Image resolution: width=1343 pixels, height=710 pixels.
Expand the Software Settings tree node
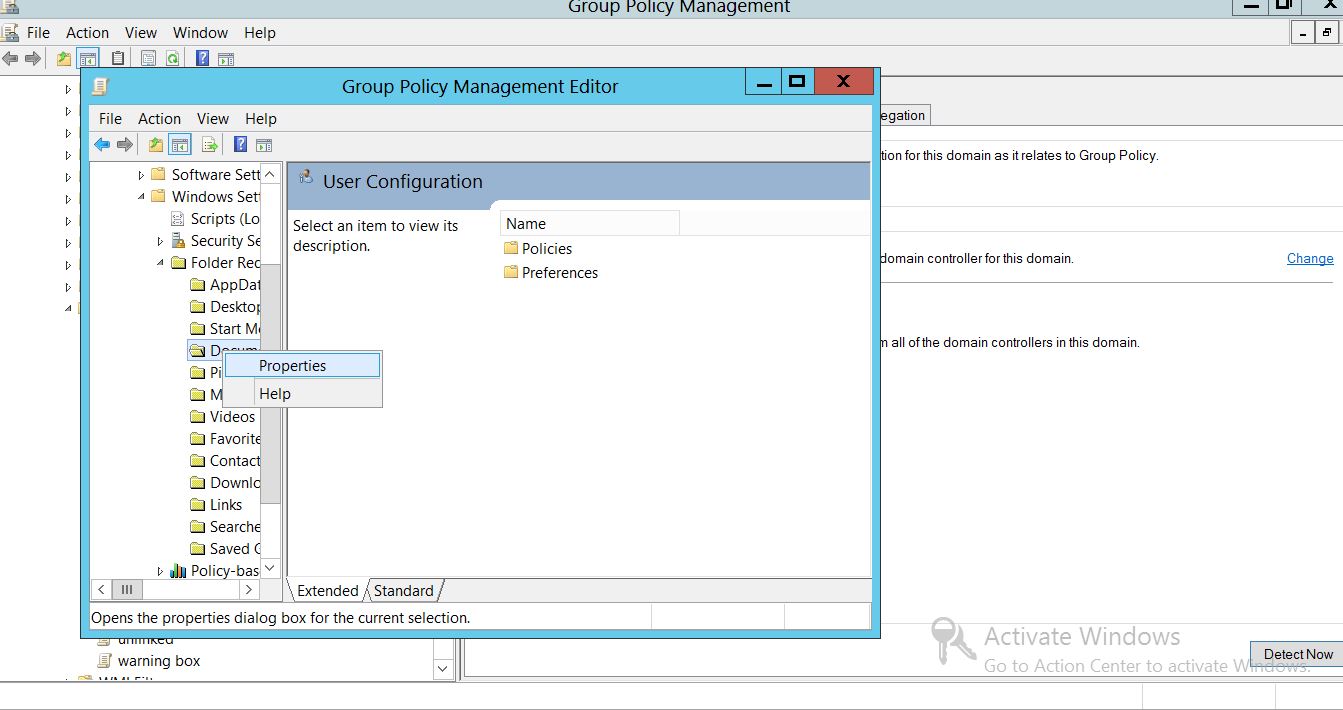[141, 175]
